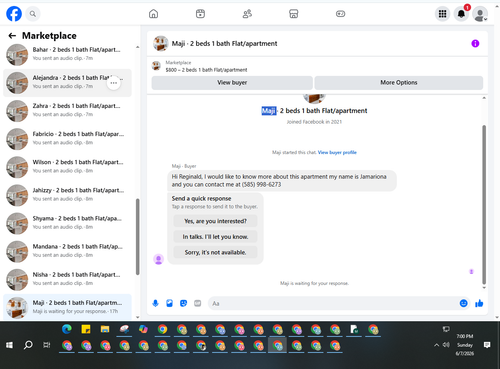Screen dimensions: 500x369
Task: Send quick reply 'Yes, are you interested?'
Action: (215, 221)
